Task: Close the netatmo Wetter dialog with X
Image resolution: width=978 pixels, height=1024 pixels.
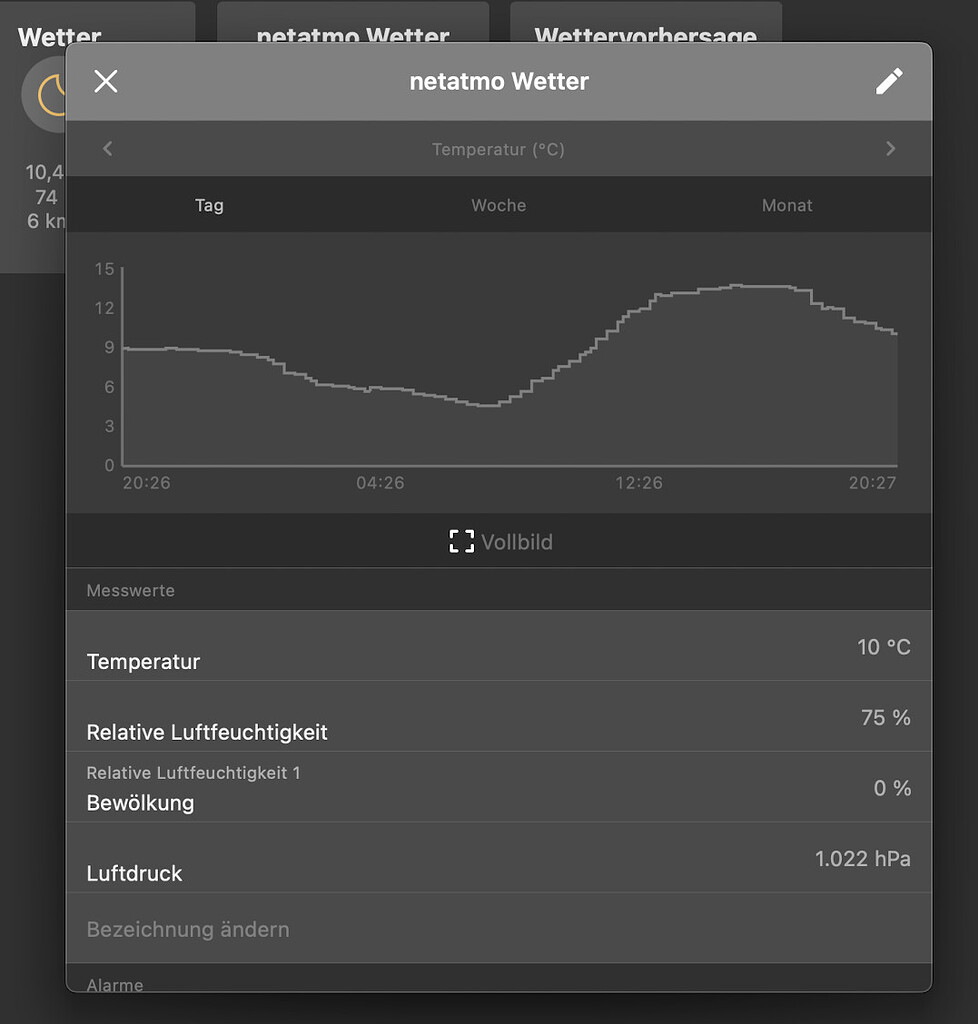Action: (x=105, y=81)
